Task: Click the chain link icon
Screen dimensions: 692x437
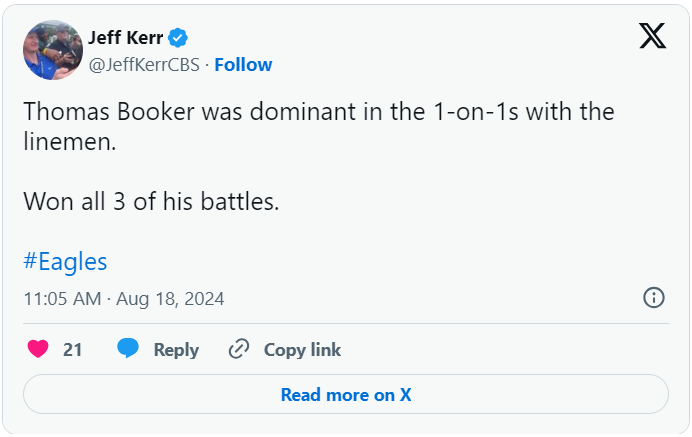Action: pos(238,349)
